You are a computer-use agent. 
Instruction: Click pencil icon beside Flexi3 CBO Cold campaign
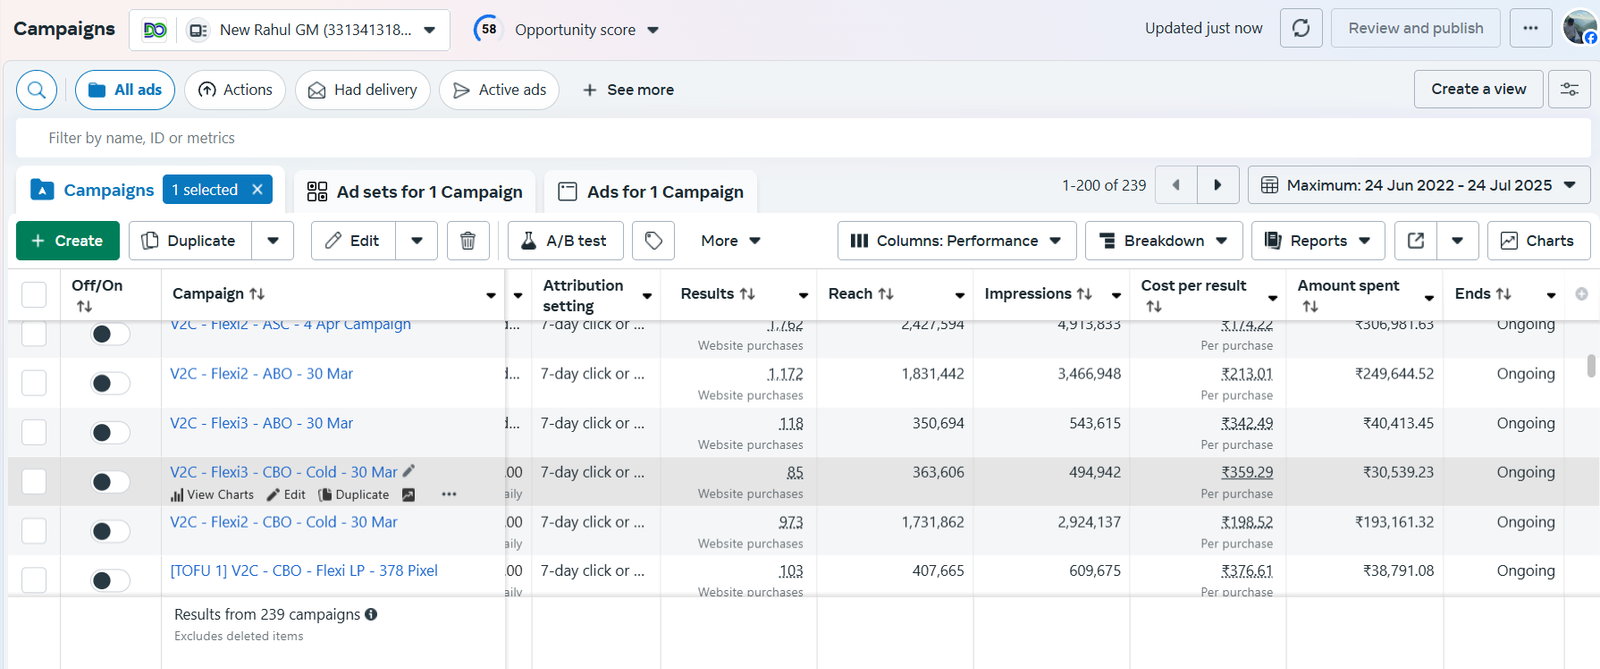point(408,471)
